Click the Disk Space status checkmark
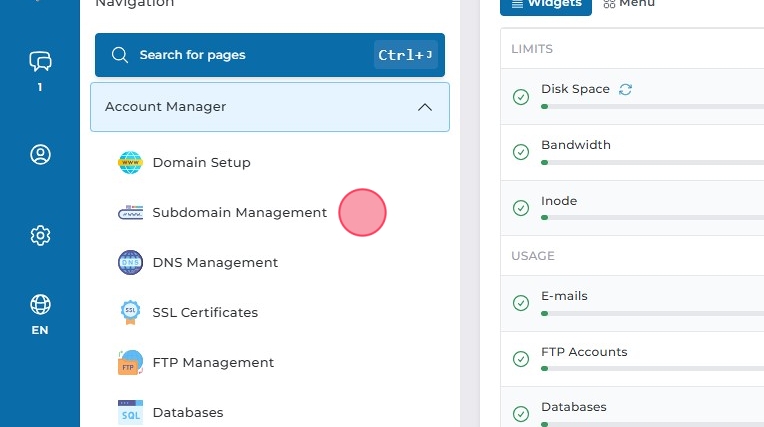Screen dimensions: 764x427 [x=521, y=97]
